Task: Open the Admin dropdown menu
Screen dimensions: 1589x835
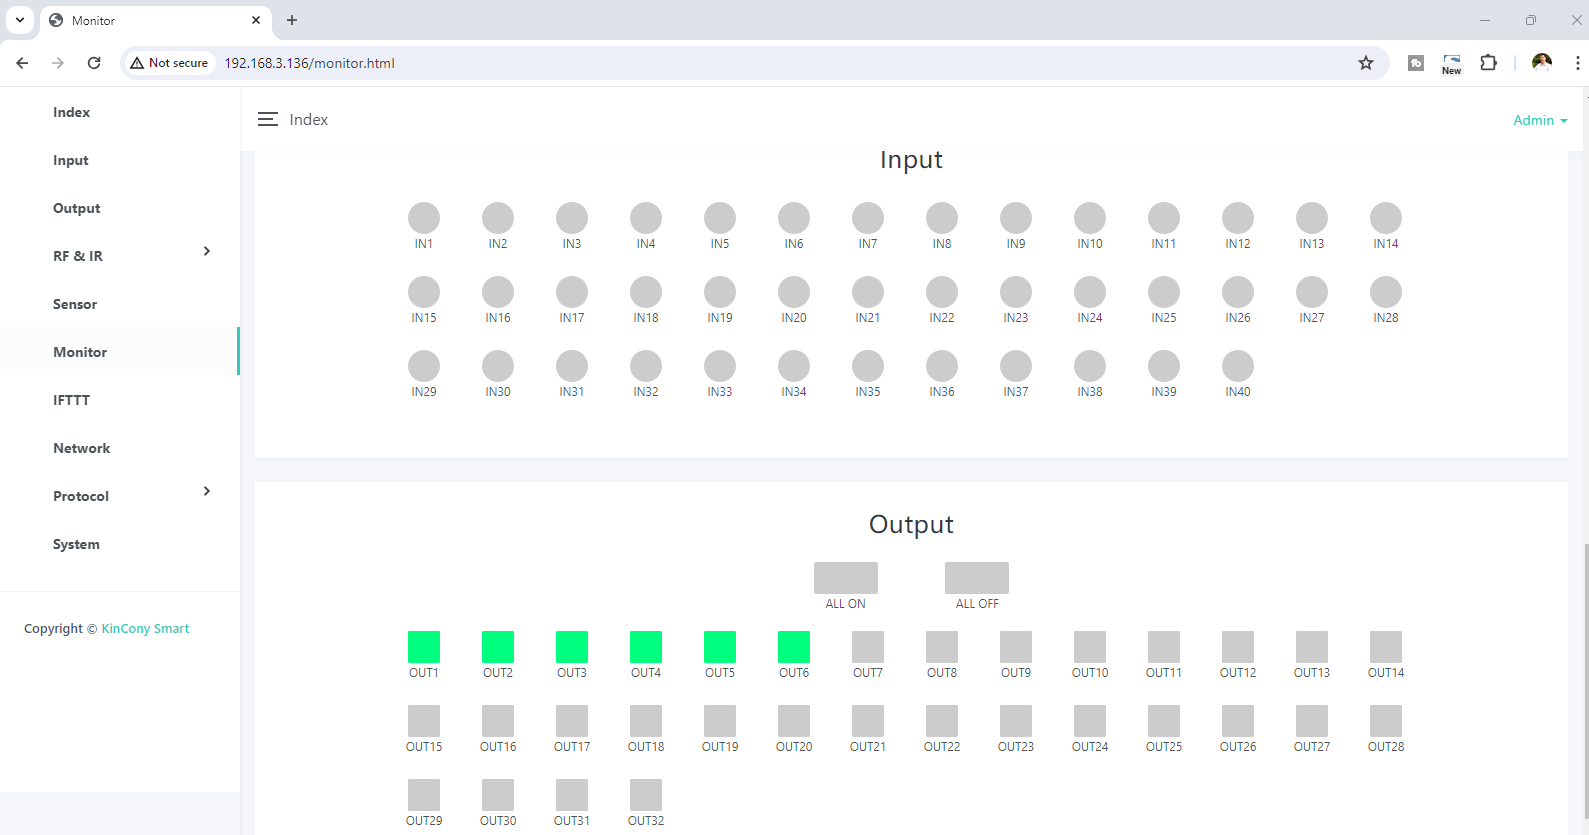Action: click(1539, 120)
